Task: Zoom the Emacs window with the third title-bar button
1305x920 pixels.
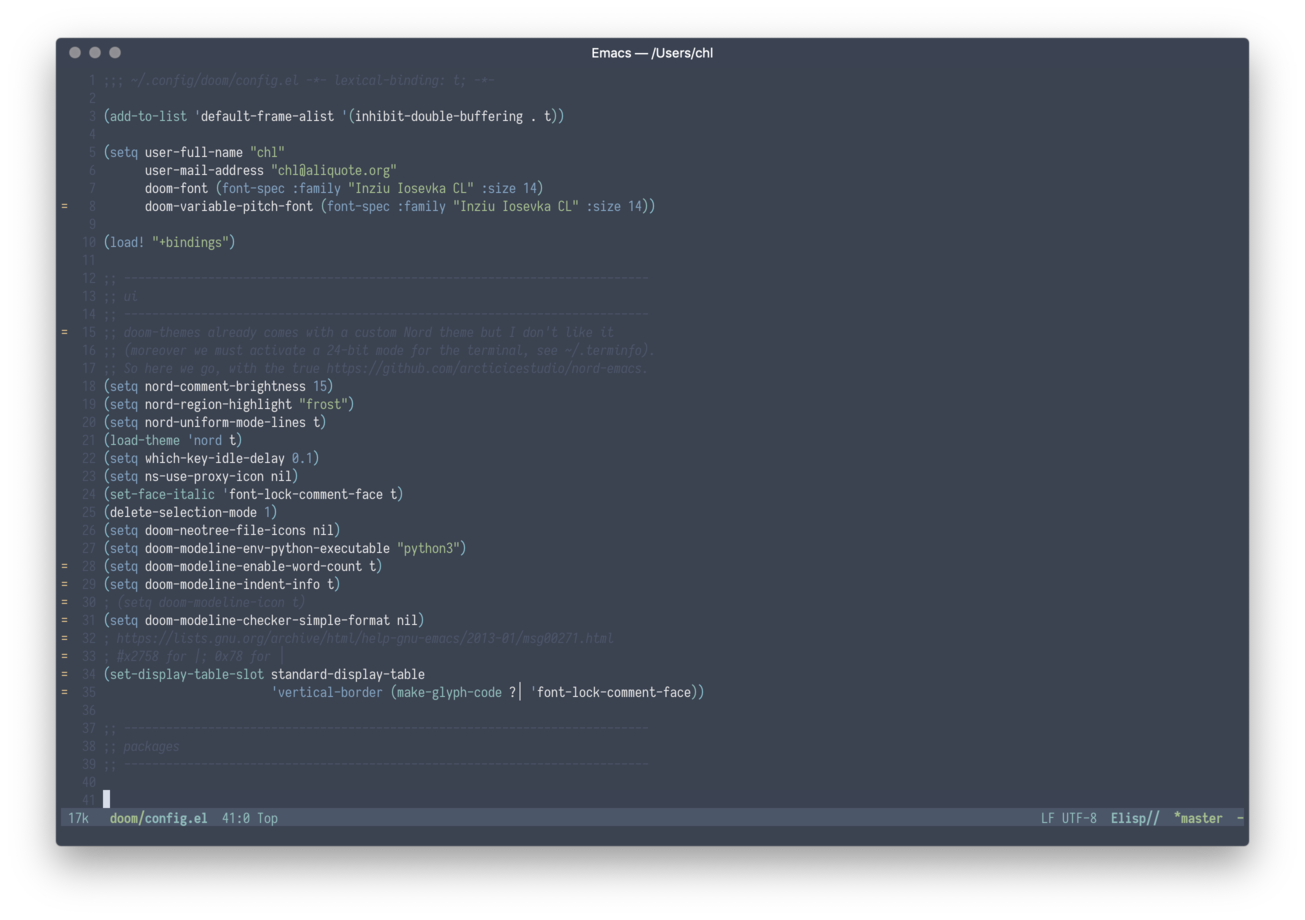Action: pyautogui.click(x=115, y=53)
